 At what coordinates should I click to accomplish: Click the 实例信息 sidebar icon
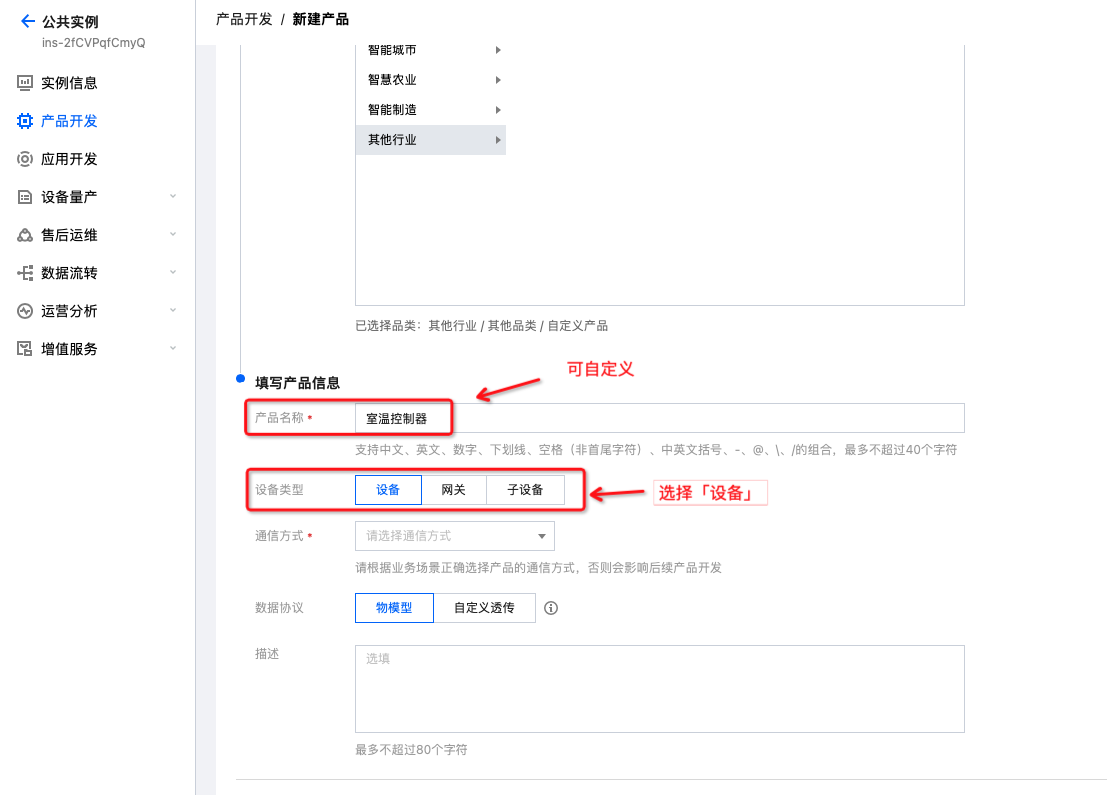click(25, 83)
